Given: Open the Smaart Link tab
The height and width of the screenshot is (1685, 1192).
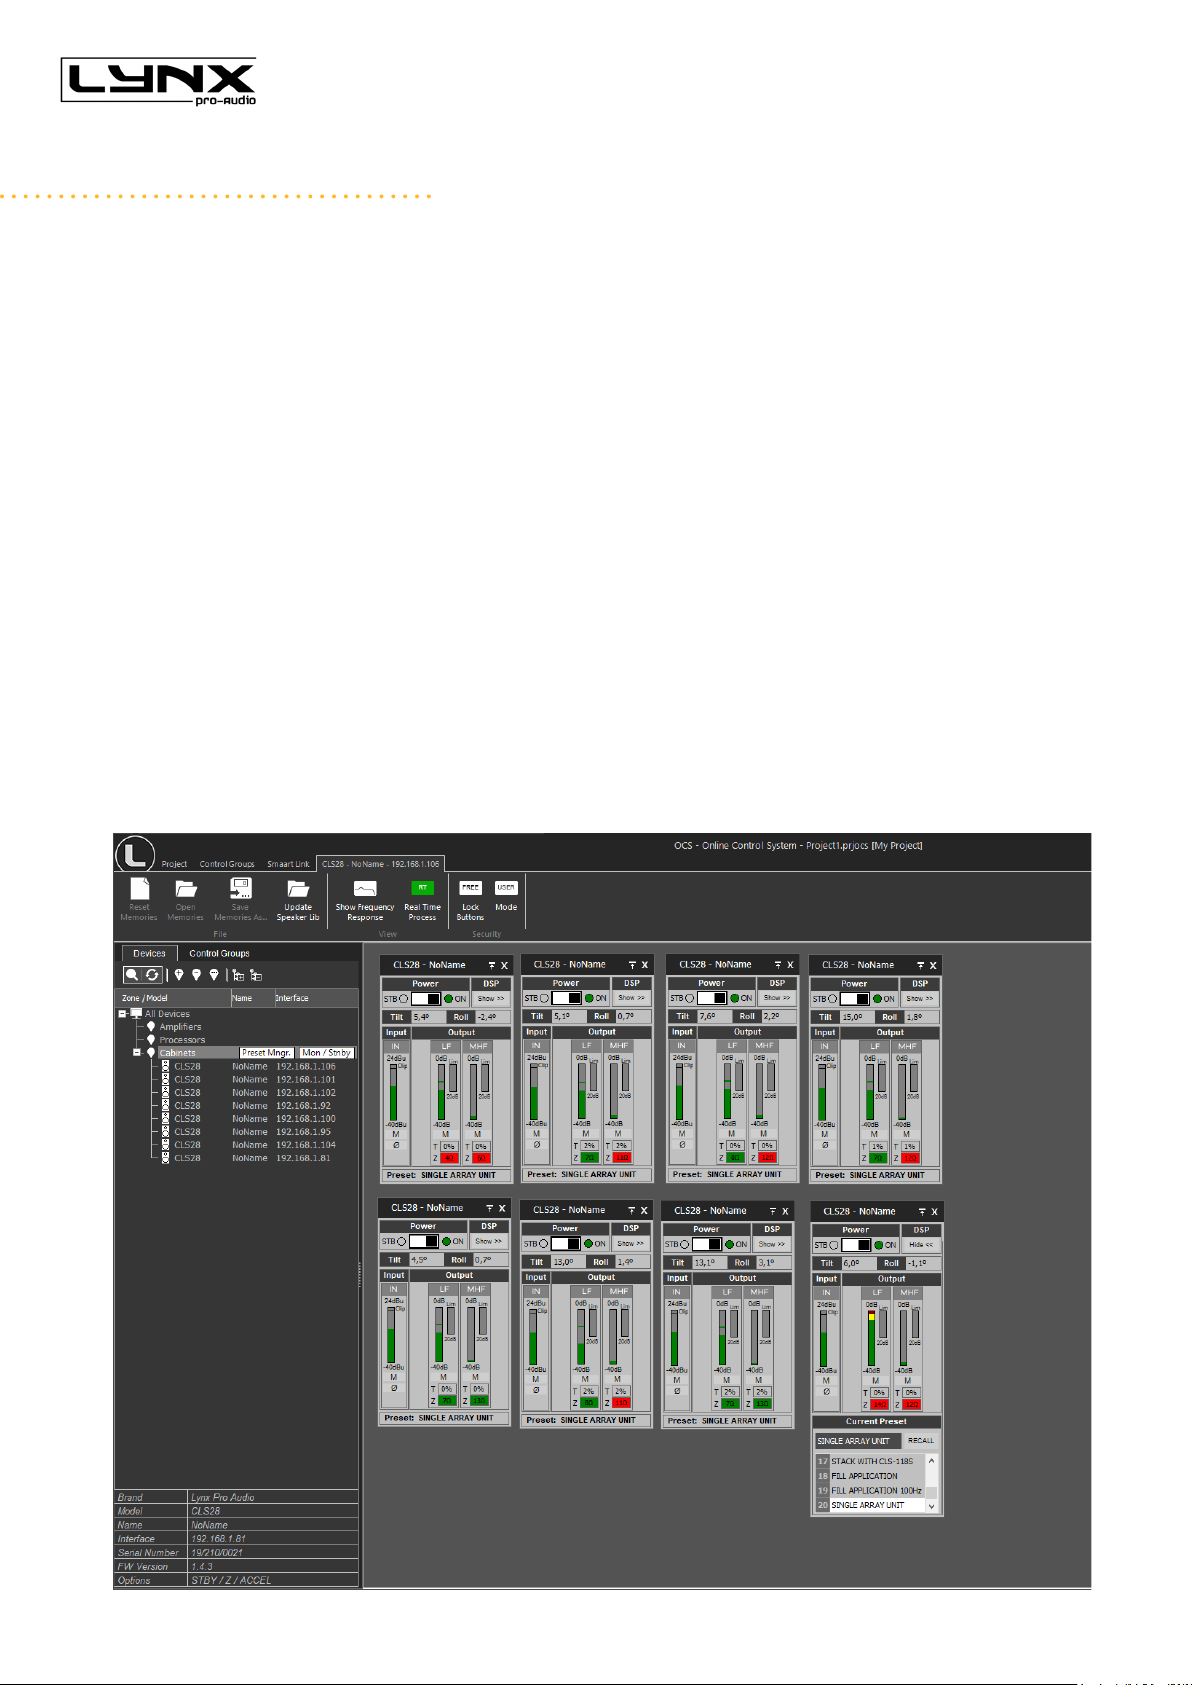Looking at the screenshot, I should tap(288, 864).
